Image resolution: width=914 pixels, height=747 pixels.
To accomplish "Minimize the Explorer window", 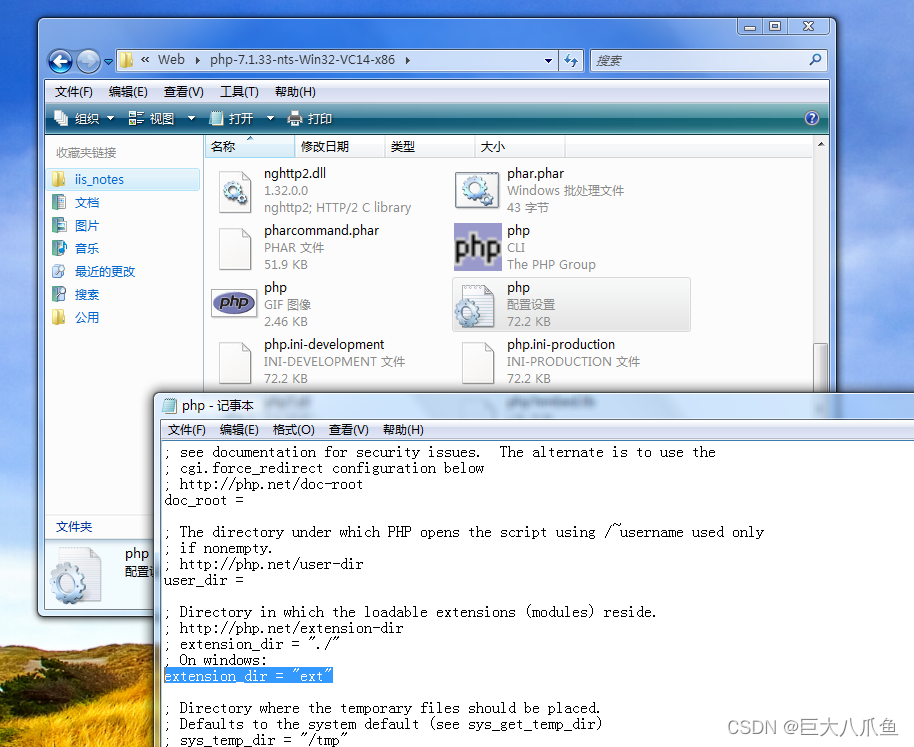I will click(x=750, y=26).
